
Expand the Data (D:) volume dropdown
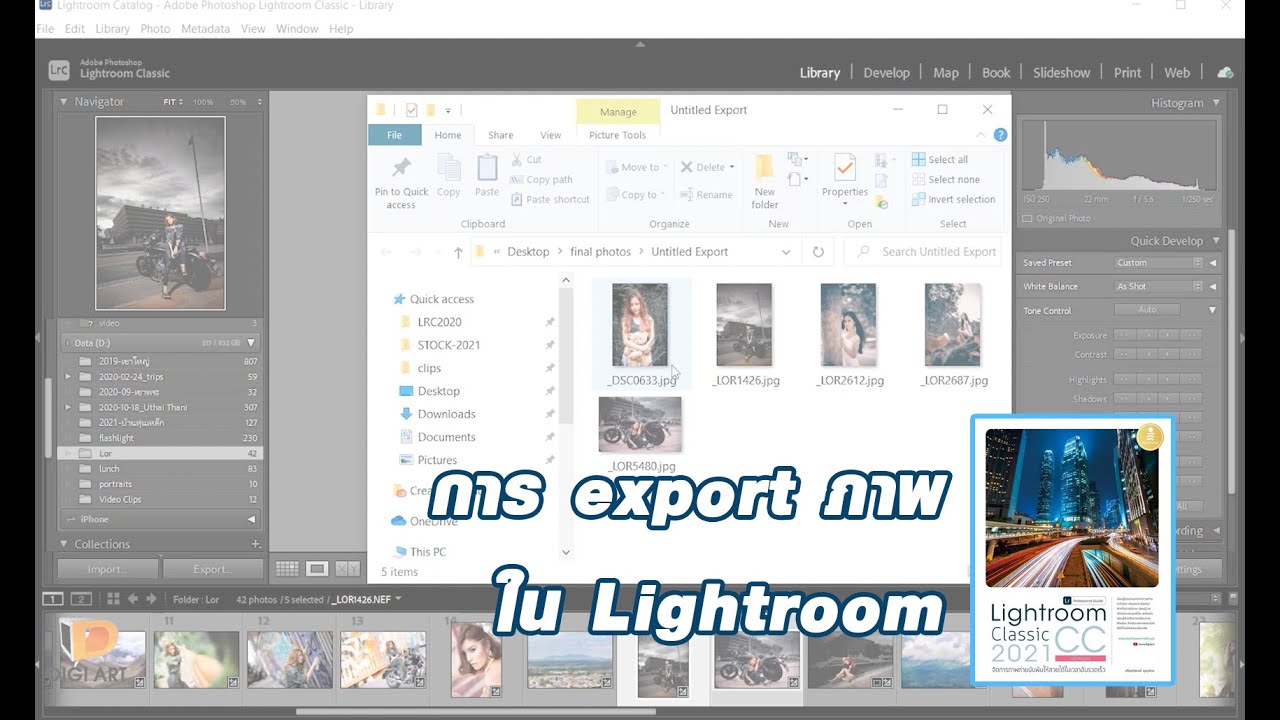pyautogui.click(x=251, y=343)
